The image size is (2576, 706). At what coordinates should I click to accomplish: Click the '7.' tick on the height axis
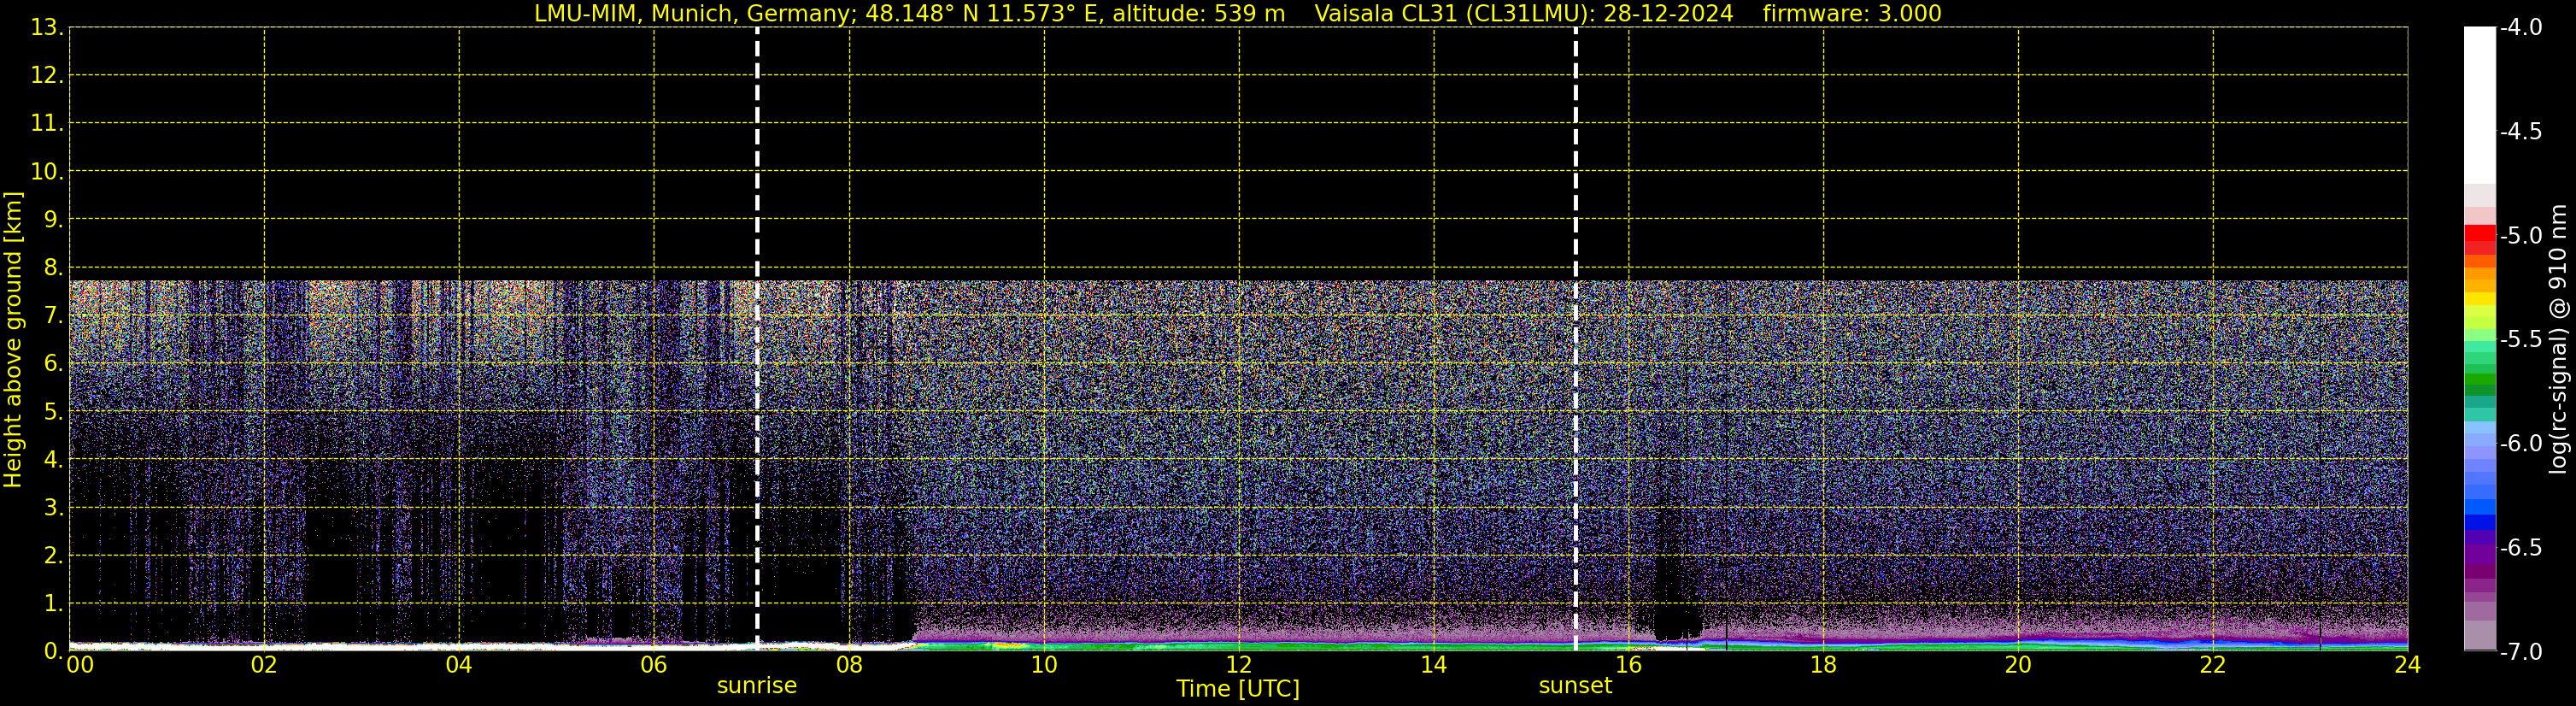[x=53, y=315]
